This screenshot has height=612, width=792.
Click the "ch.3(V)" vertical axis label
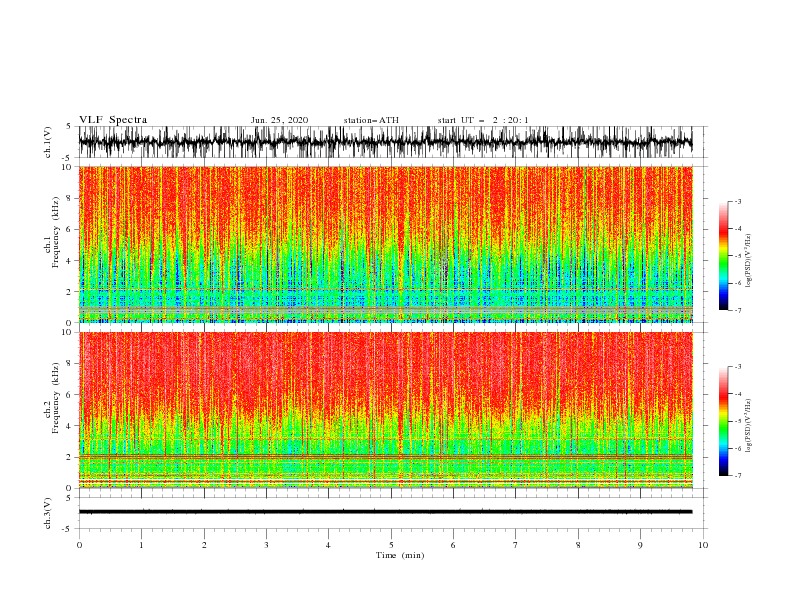(48, 513)
